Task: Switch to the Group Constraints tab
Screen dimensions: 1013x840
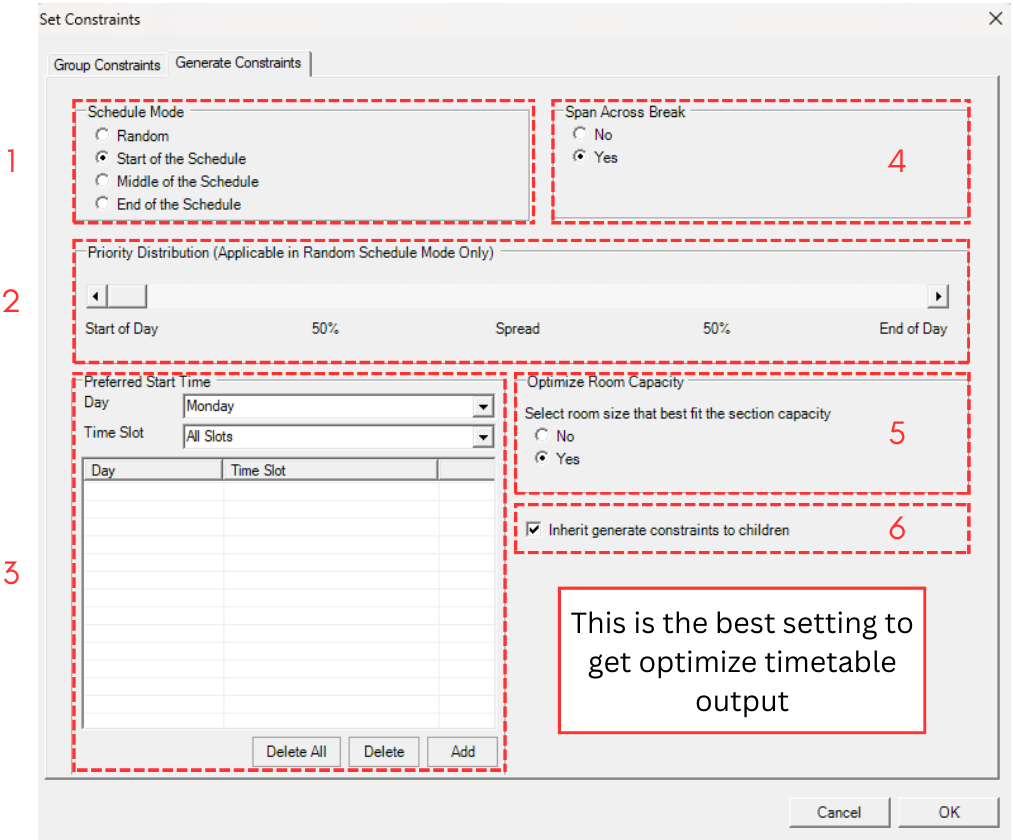Action: click(107, 65)
